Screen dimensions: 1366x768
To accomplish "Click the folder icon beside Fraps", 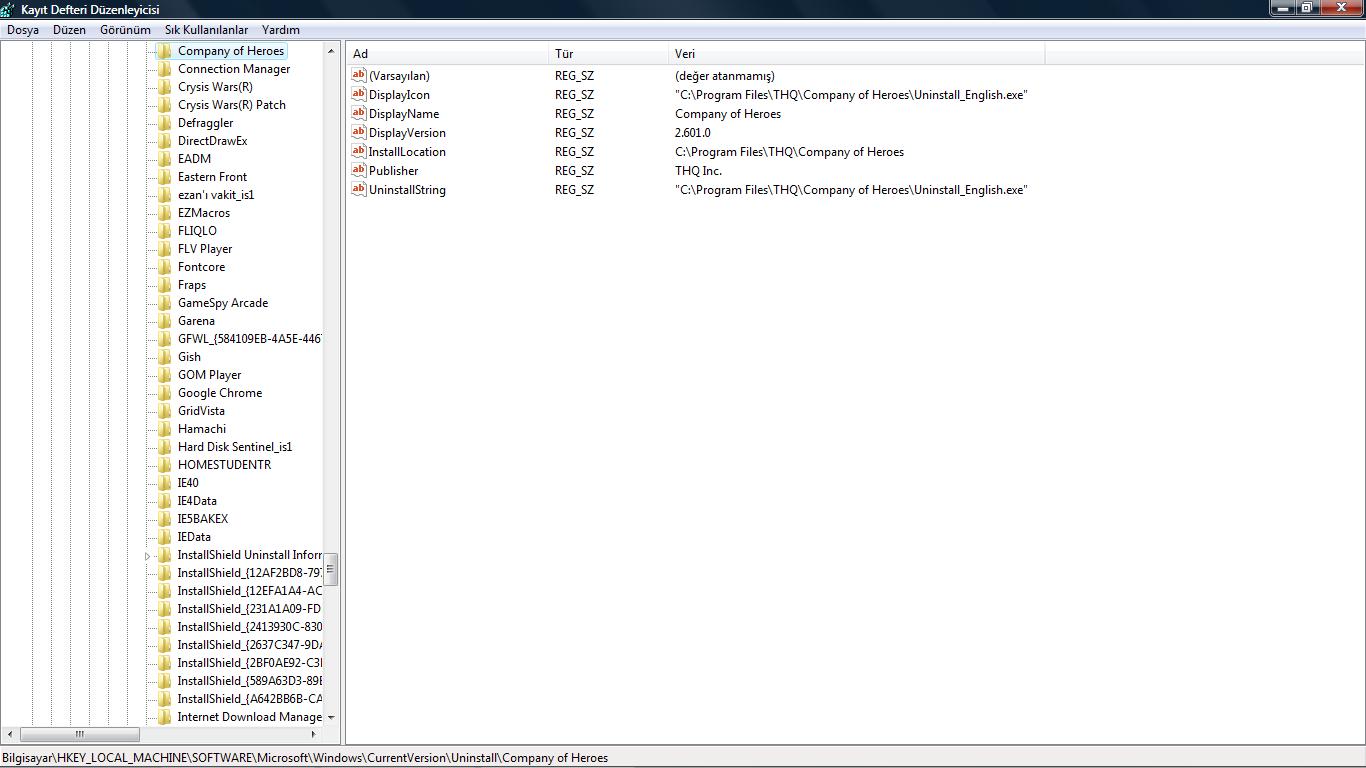I will (165, 285).
